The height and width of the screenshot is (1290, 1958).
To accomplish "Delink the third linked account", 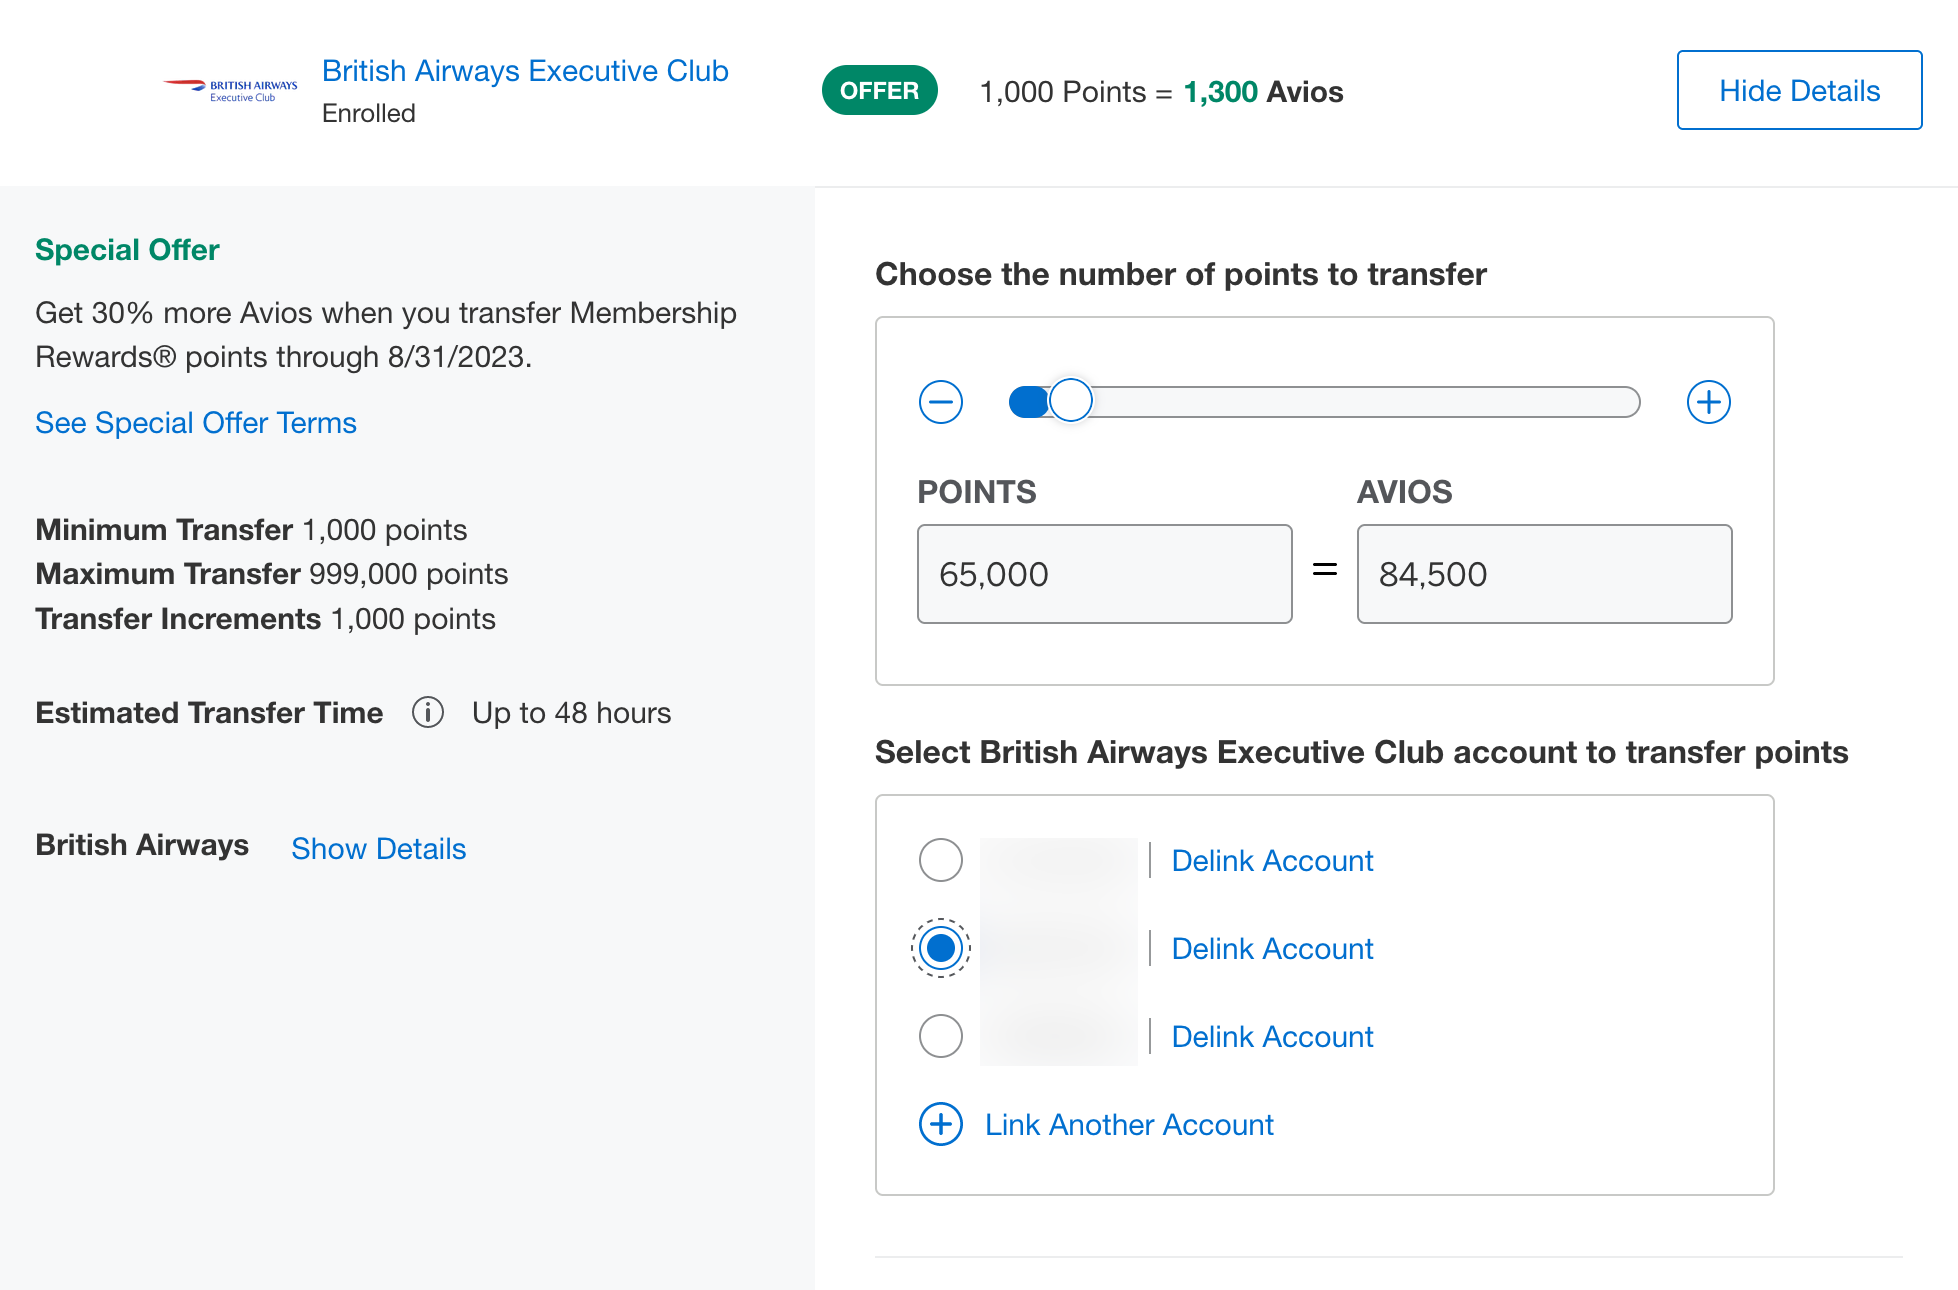I will coord(1272,1037).
